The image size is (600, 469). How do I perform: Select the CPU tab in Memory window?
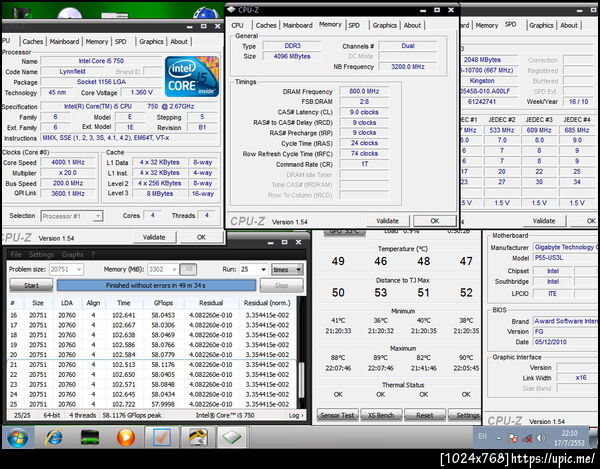coord(237,25)
